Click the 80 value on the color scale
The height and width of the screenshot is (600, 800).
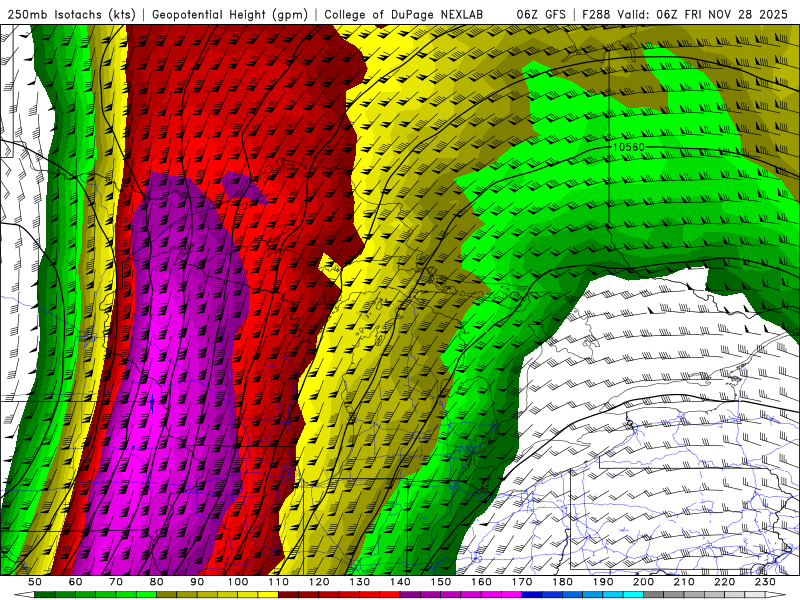[x=157, y=582]
